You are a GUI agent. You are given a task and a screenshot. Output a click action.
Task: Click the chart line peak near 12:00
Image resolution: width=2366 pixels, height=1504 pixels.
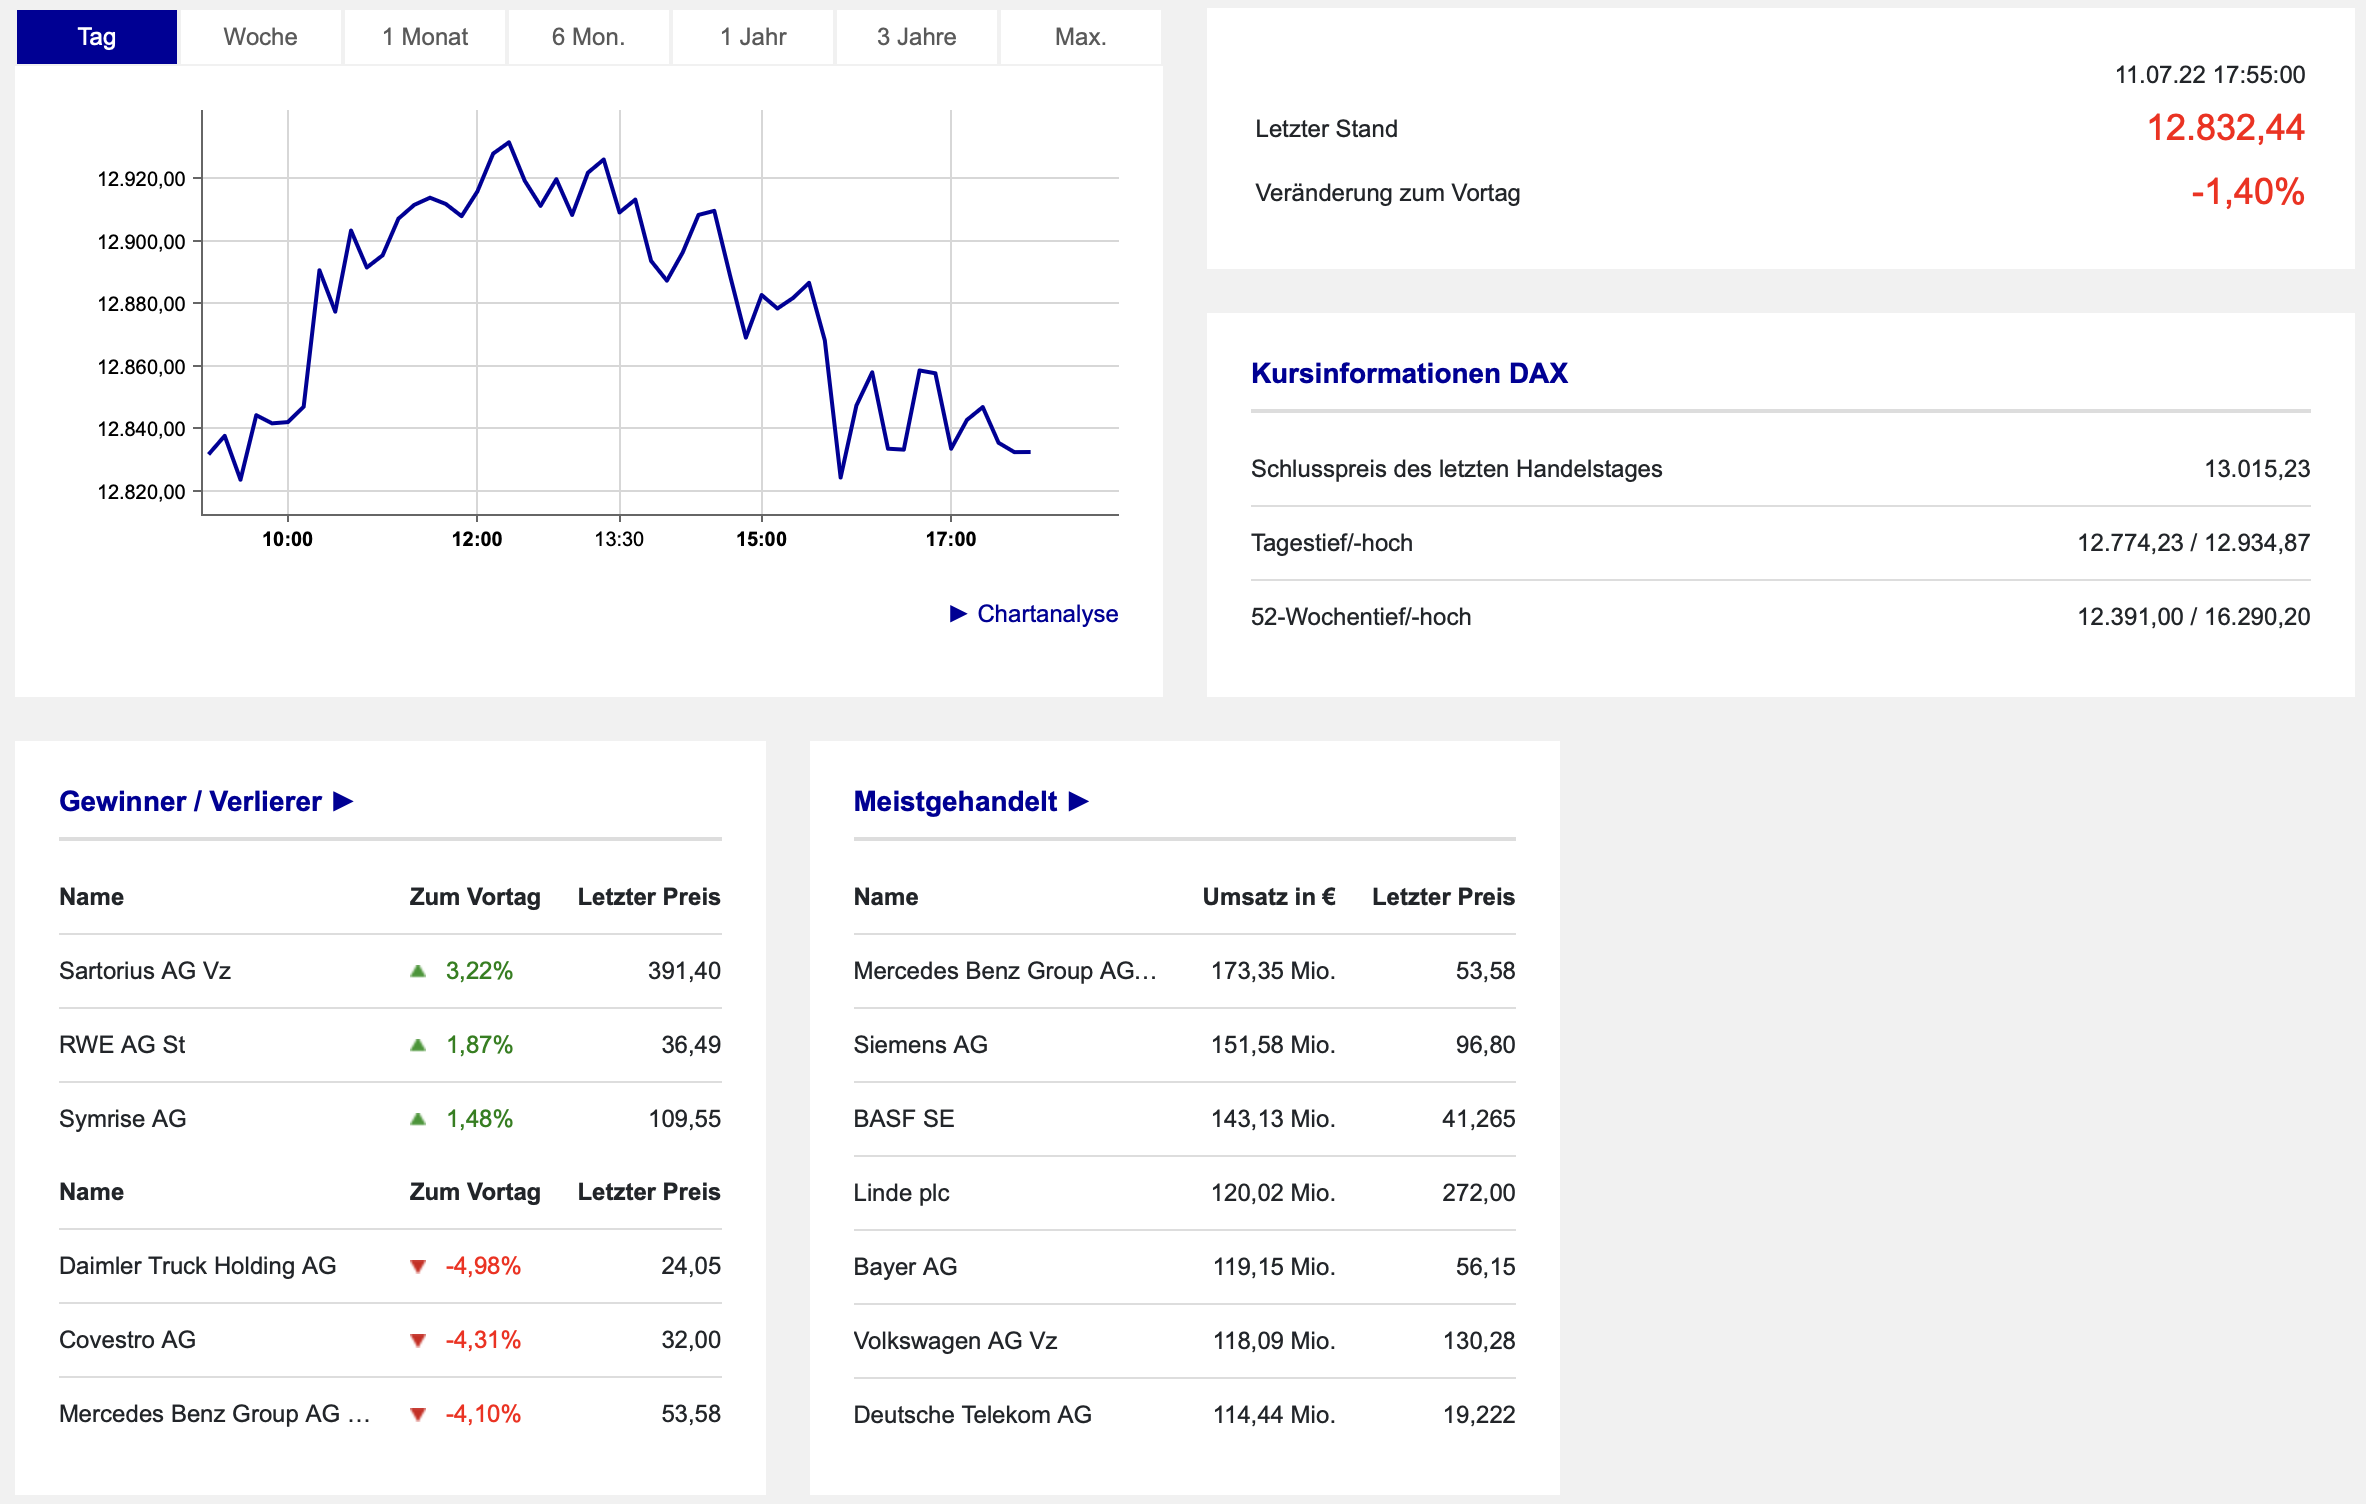pos(509,142)
